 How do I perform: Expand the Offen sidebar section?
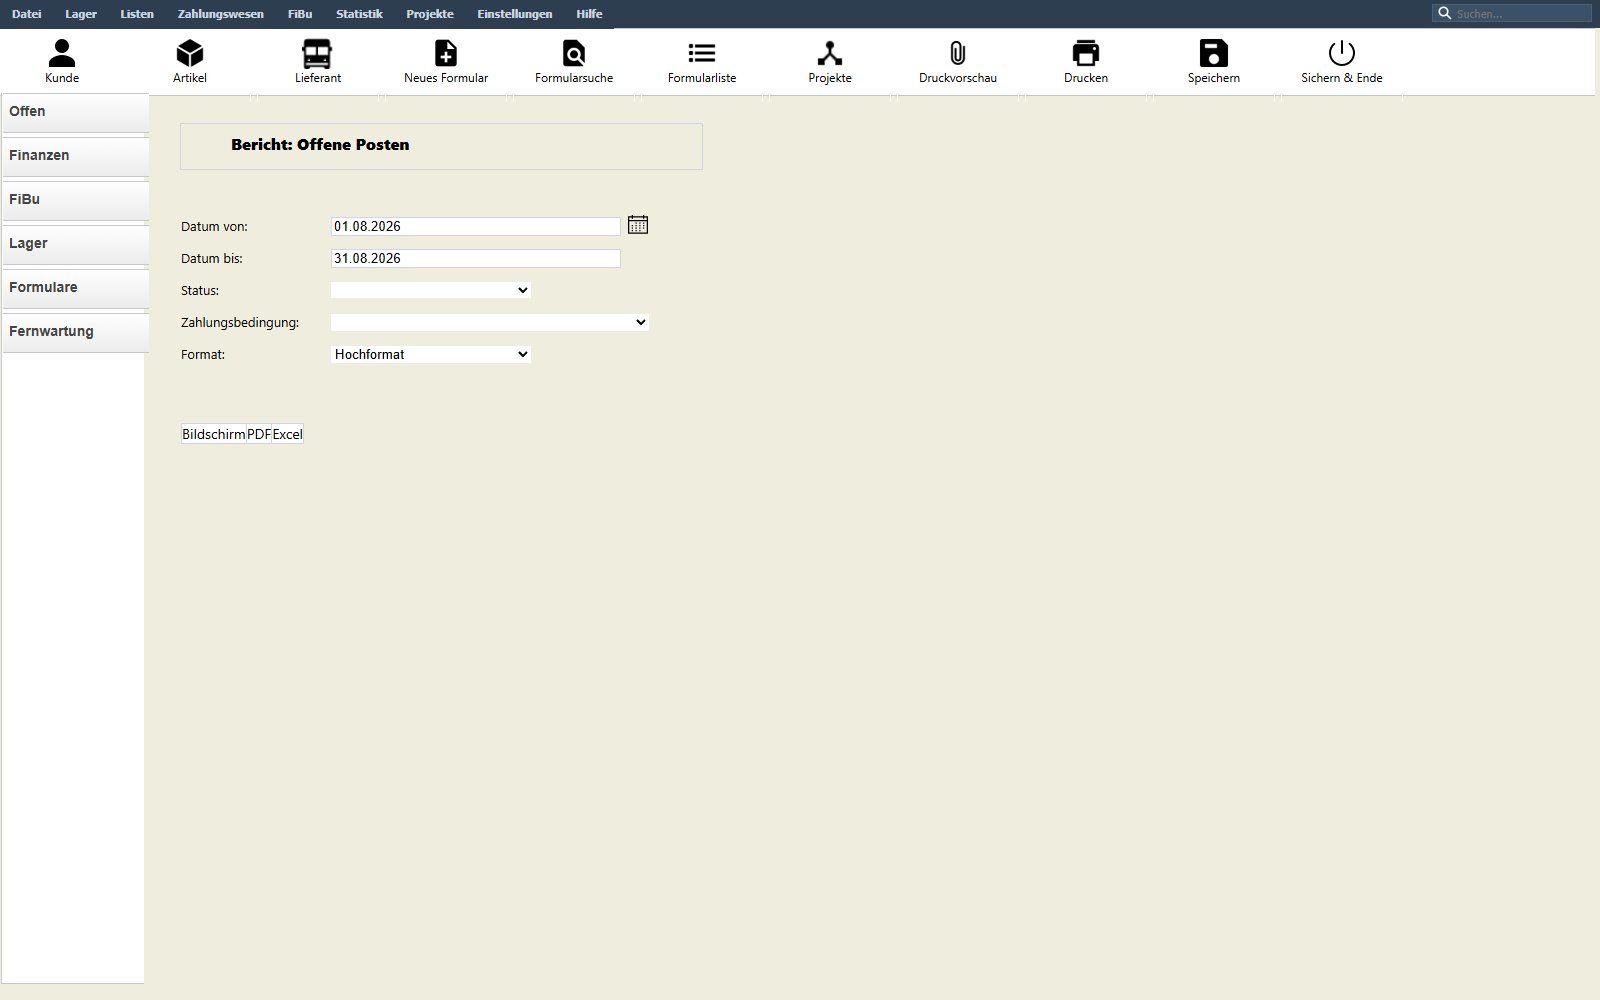(75, 112)
